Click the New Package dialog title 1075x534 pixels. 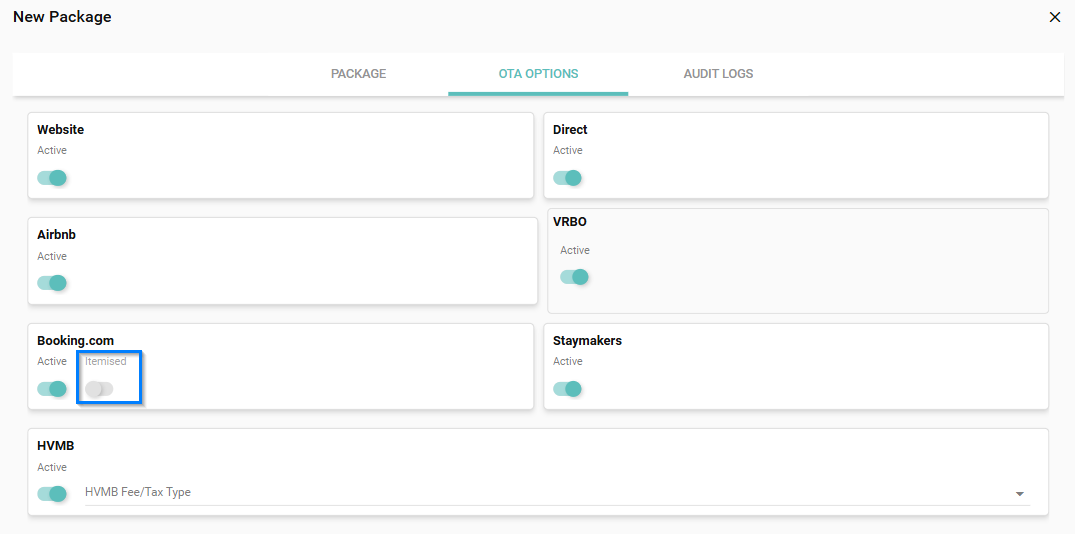click(62, 17)
